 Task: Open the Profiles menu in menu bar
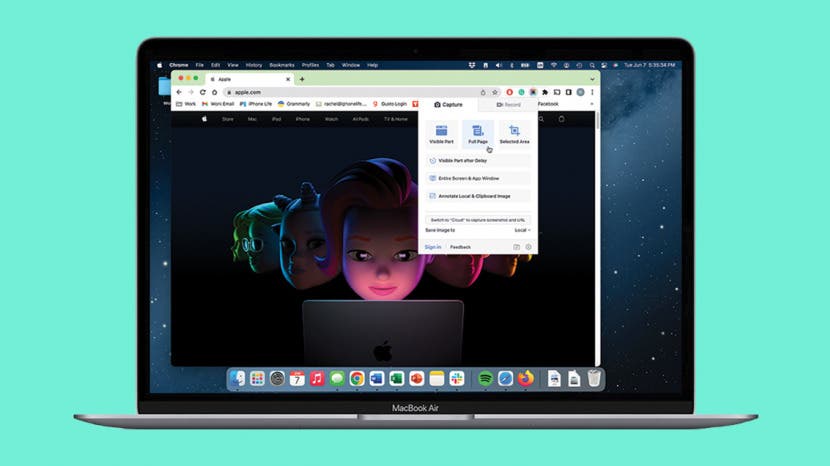click(310, 65)
